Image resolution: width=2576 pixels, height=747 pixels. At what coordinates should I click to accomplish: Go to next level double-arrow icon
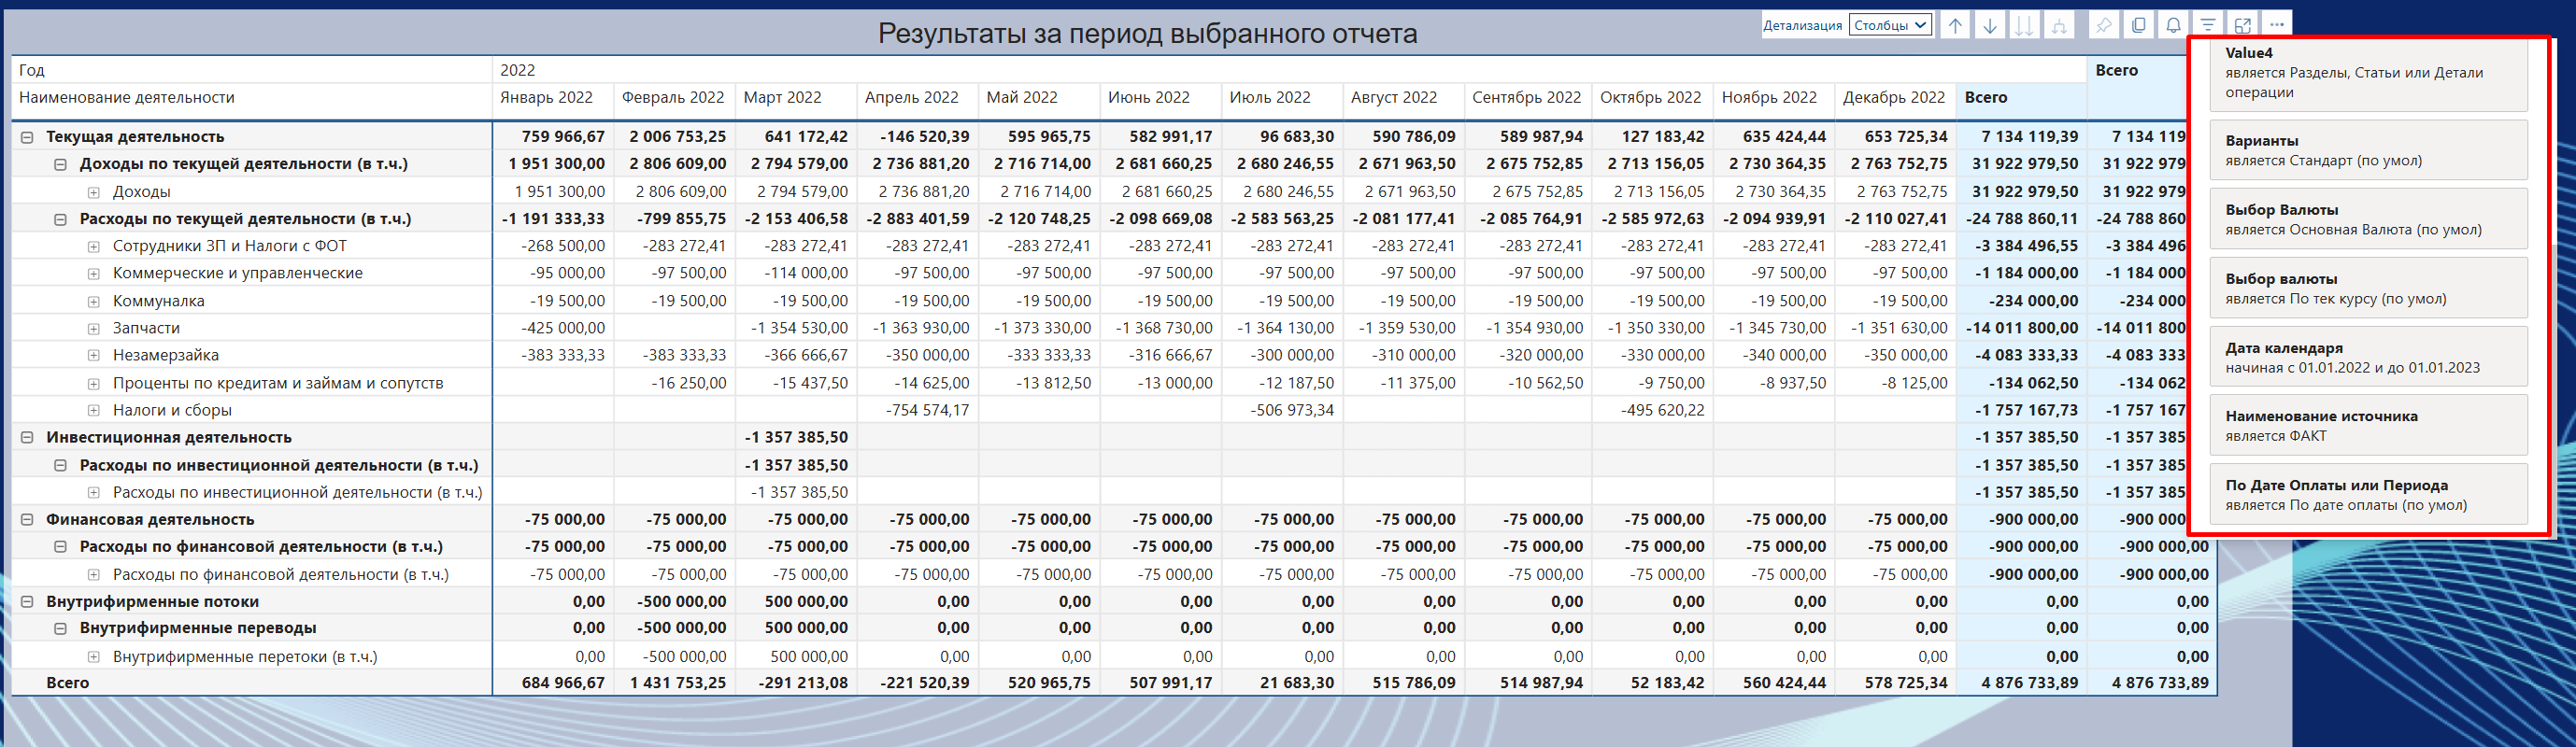pyautogui.click(x=2024, y=26)
